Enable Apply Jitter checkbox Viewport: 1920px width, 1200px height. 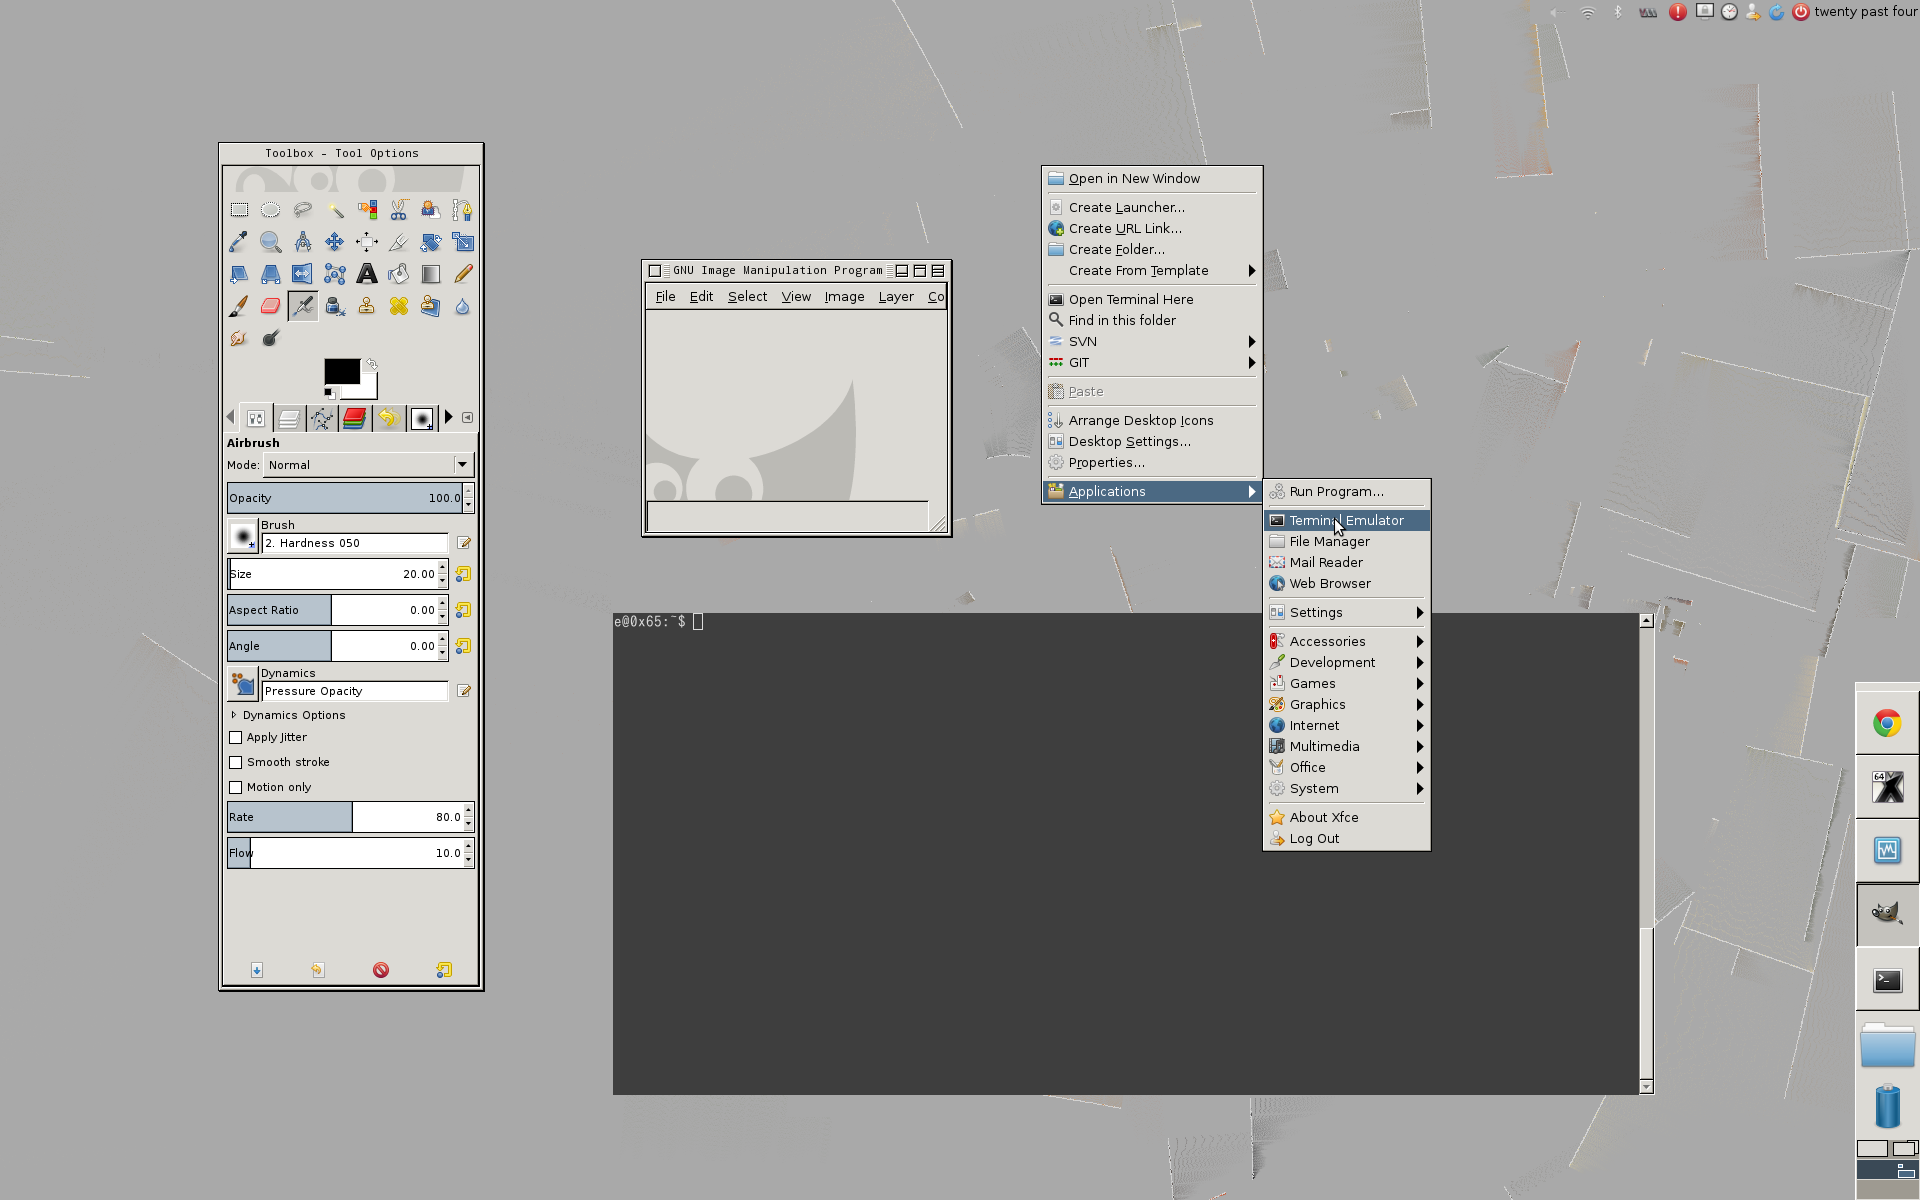pyautogui.click(x=236, y=737)
